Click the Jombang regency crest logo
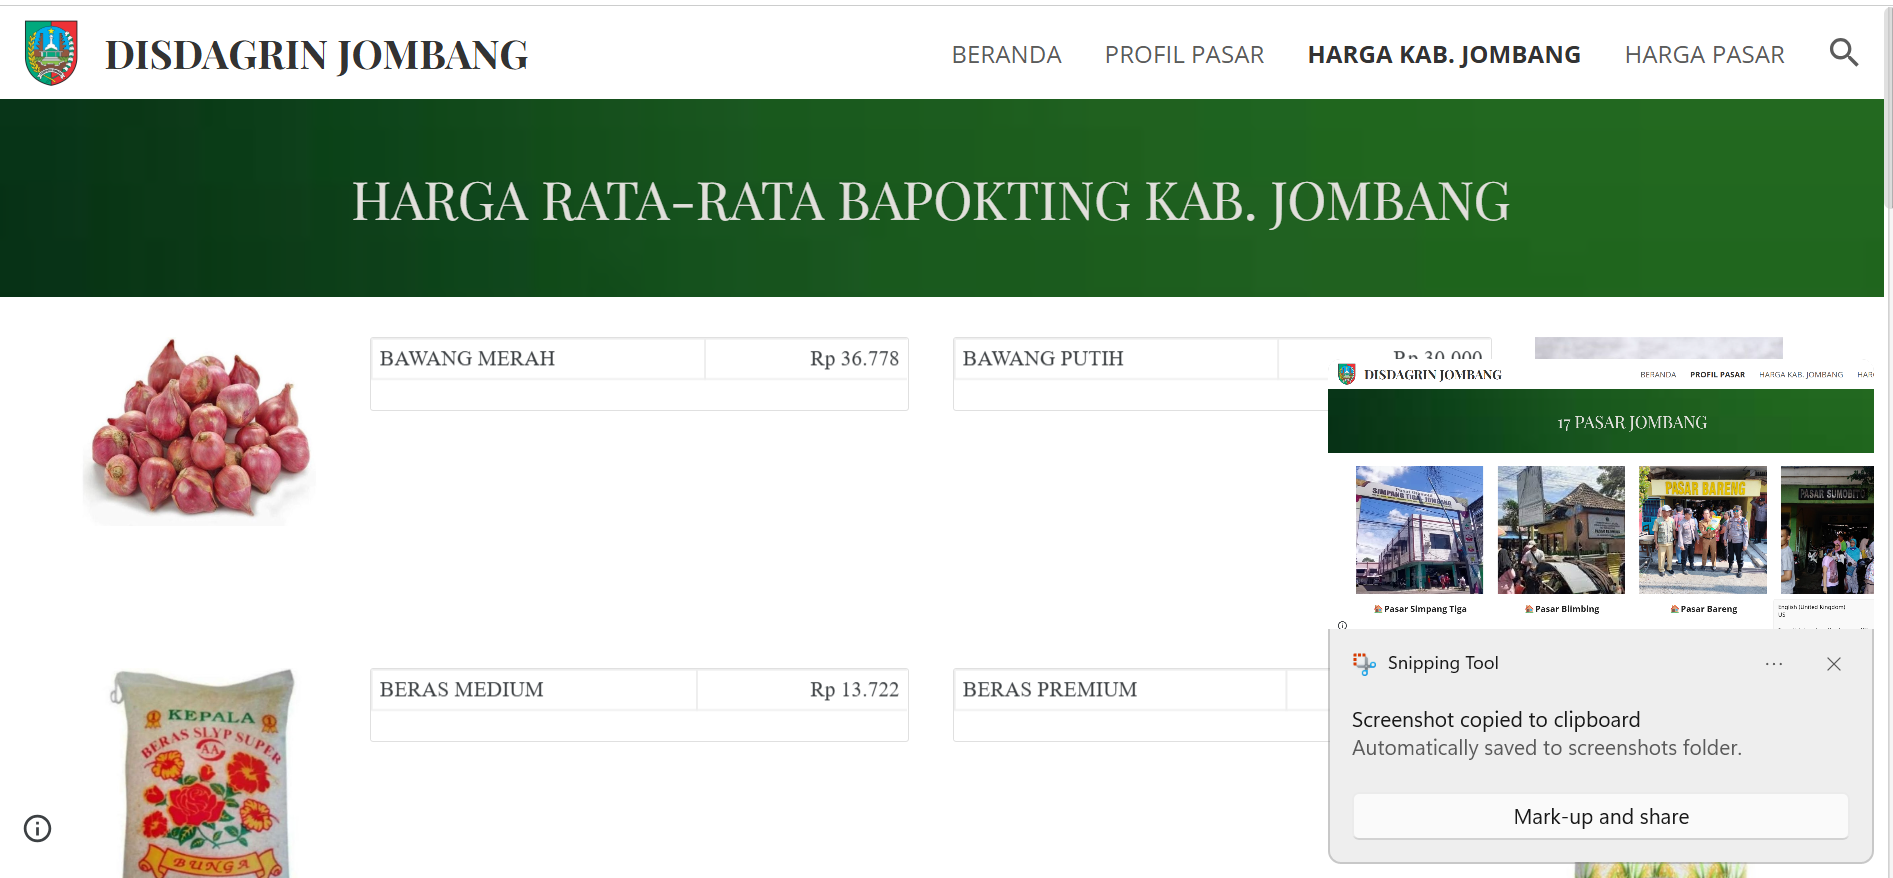1893x878 pixels. coord(51,54)
